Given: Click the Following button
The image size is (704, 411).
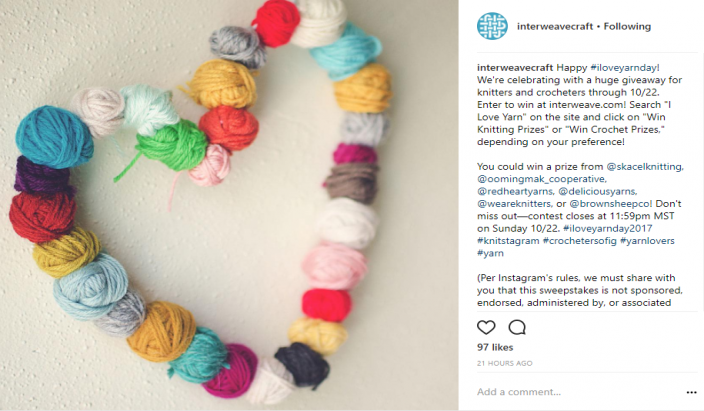Looking at the screenshot, I should pos(627,27).
